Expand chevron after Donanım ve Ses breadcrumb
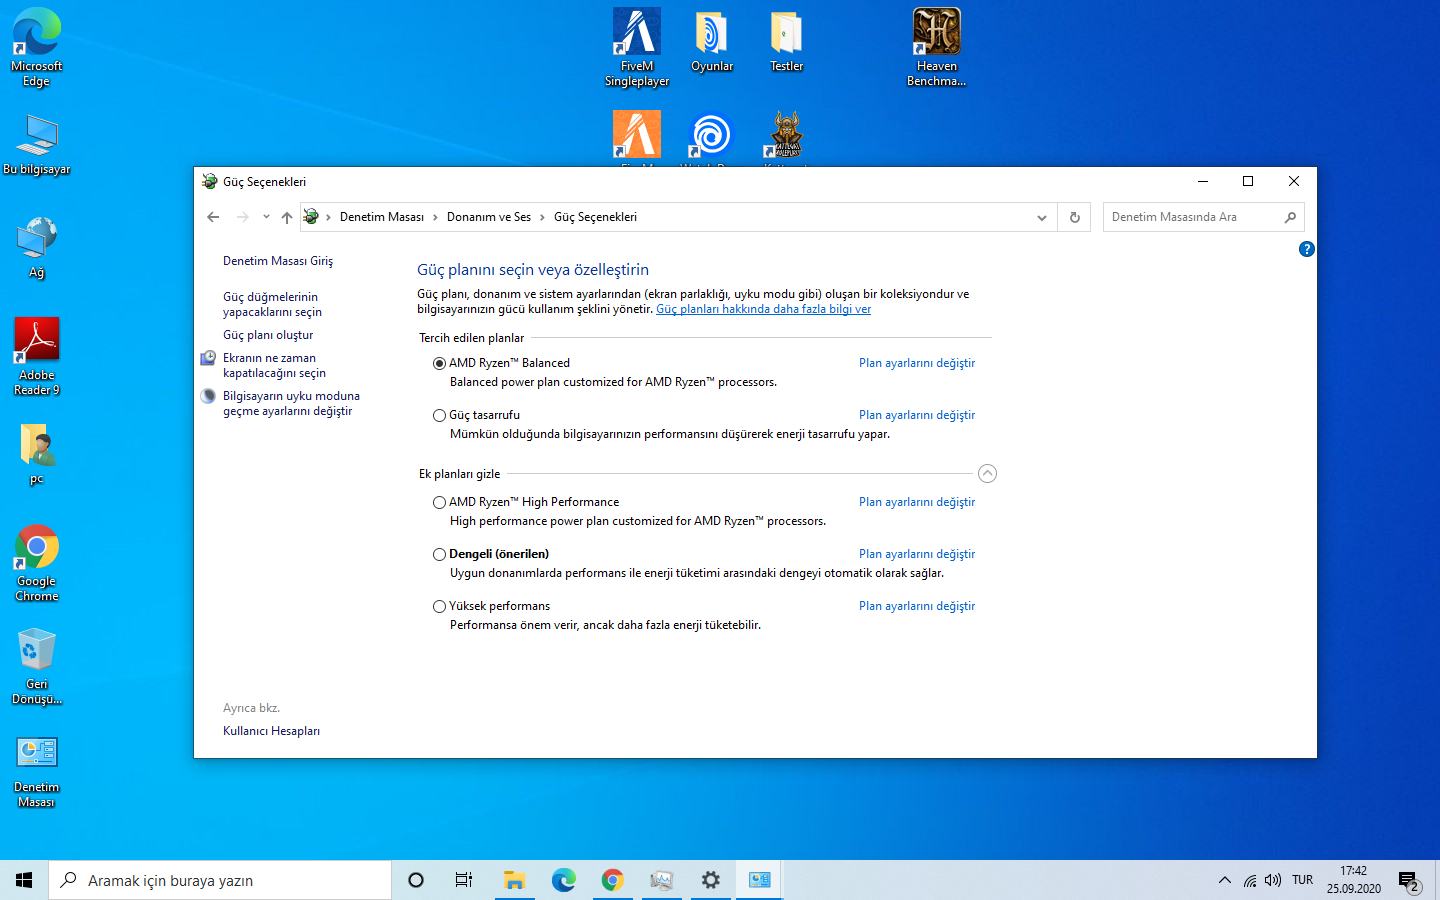 [542, 217]
